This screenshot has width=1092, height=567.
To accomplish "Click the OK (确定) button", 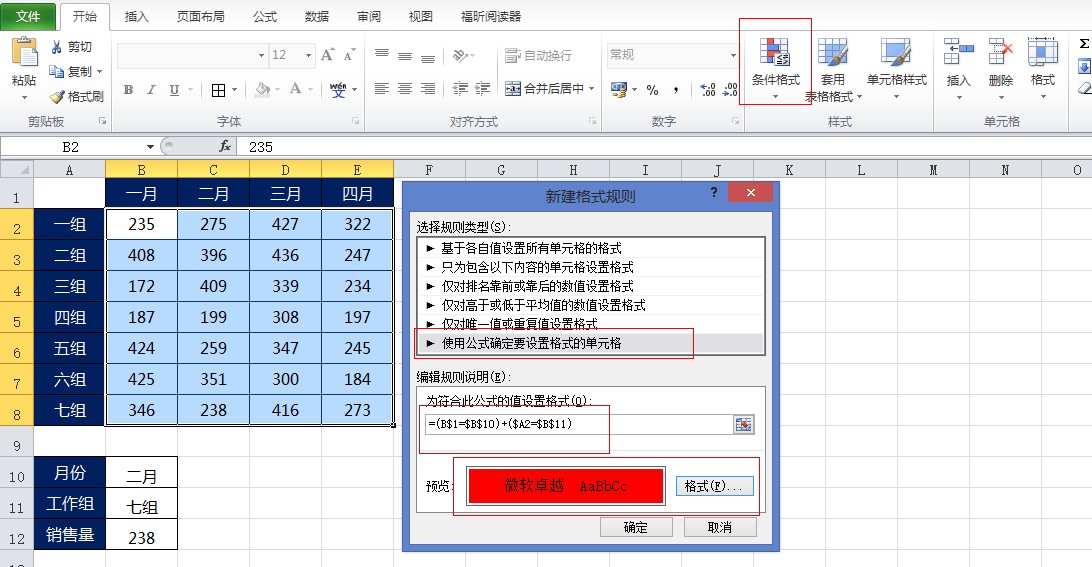I will point(636,527).
